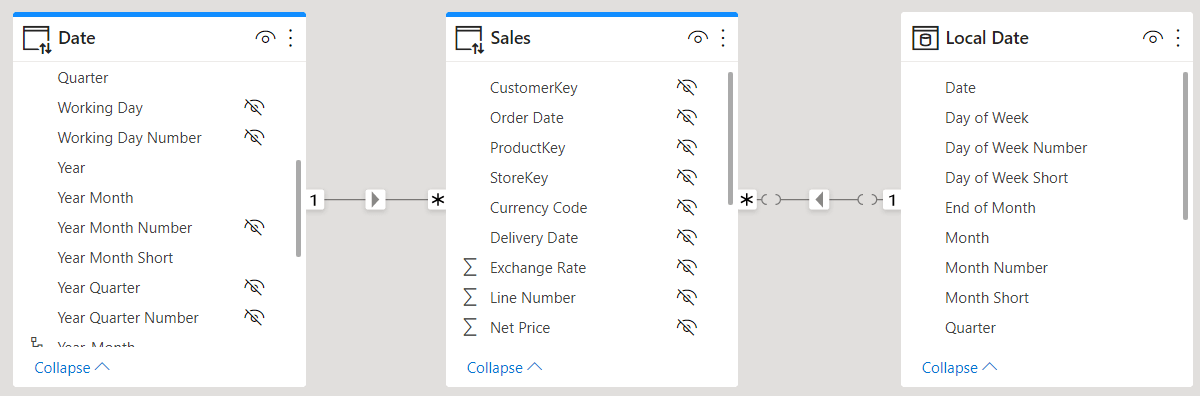Click the Sales table header icon
This screenshot has height=396, width=1200.
469,39
